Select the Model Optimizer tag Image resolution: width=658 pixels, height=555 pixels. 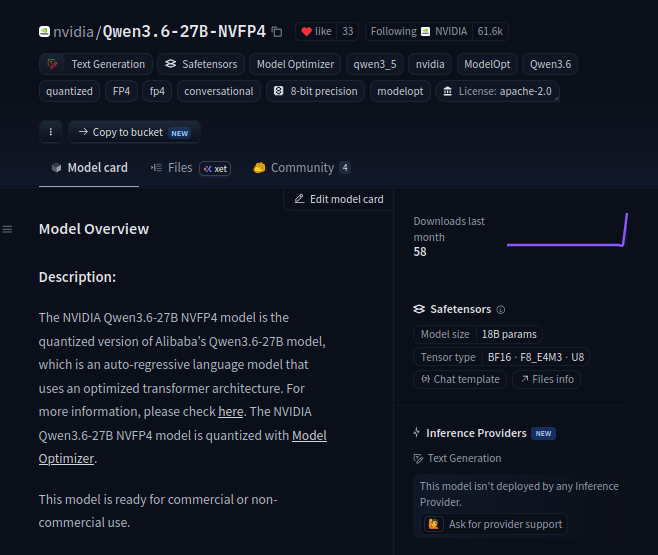click(295, 64)
